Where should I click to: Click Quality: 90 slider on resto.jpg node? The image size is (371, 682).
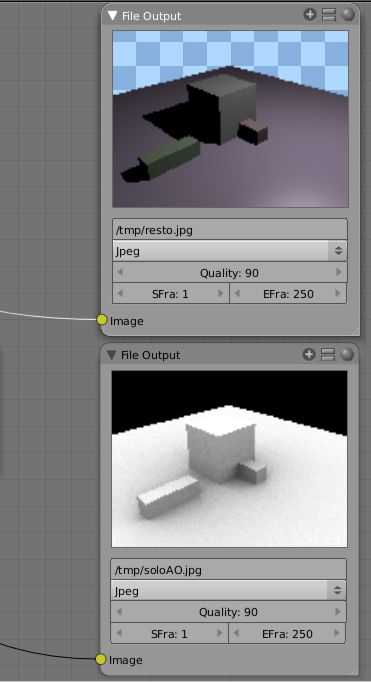pos(230,273)
